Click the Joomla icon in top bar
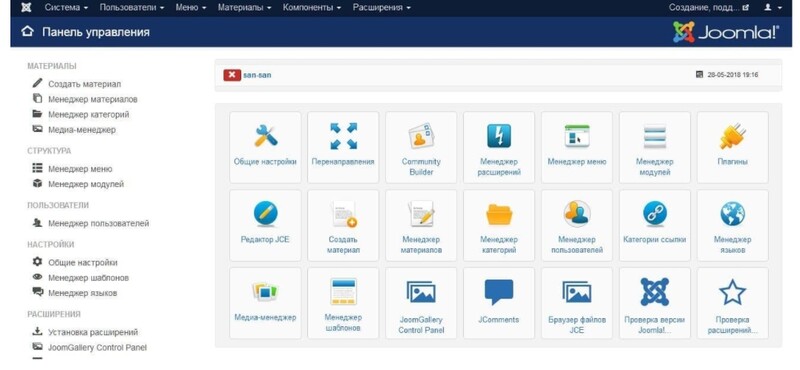Image resolution: width=800 pixels, height=370 pixels. pyautogui.click(x=27, y=8)
